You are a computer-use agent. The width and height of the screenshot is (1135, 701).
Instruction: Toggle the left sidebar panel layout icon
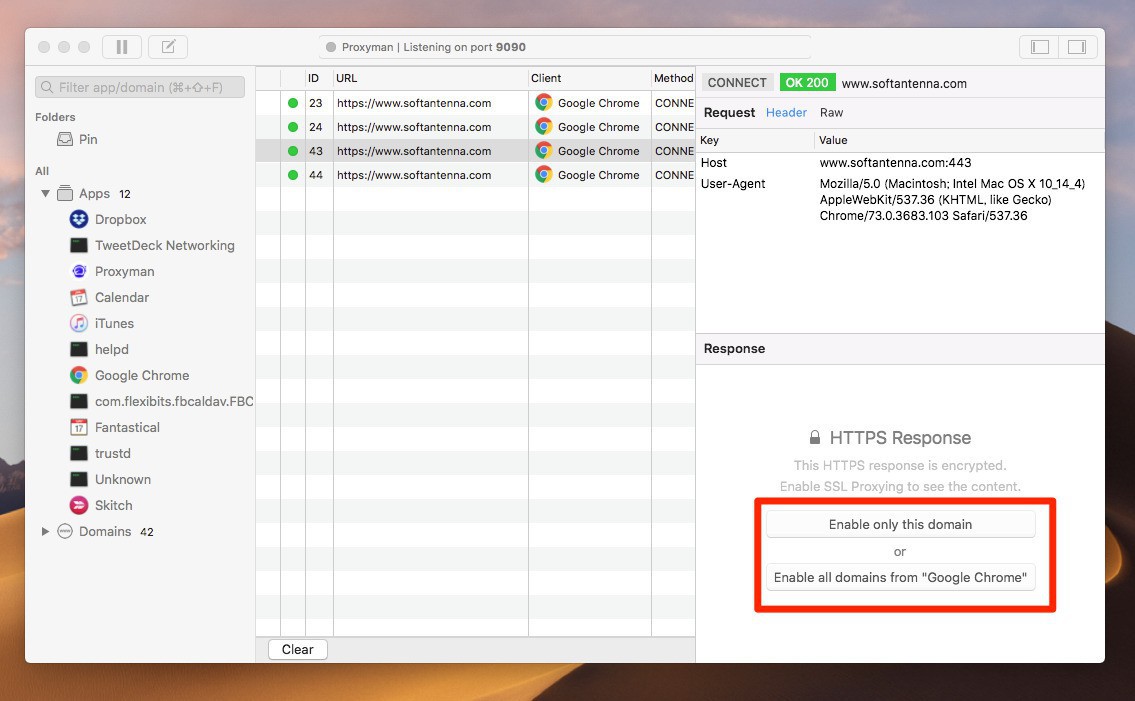pyautogui.click(x=1040, y=47)
